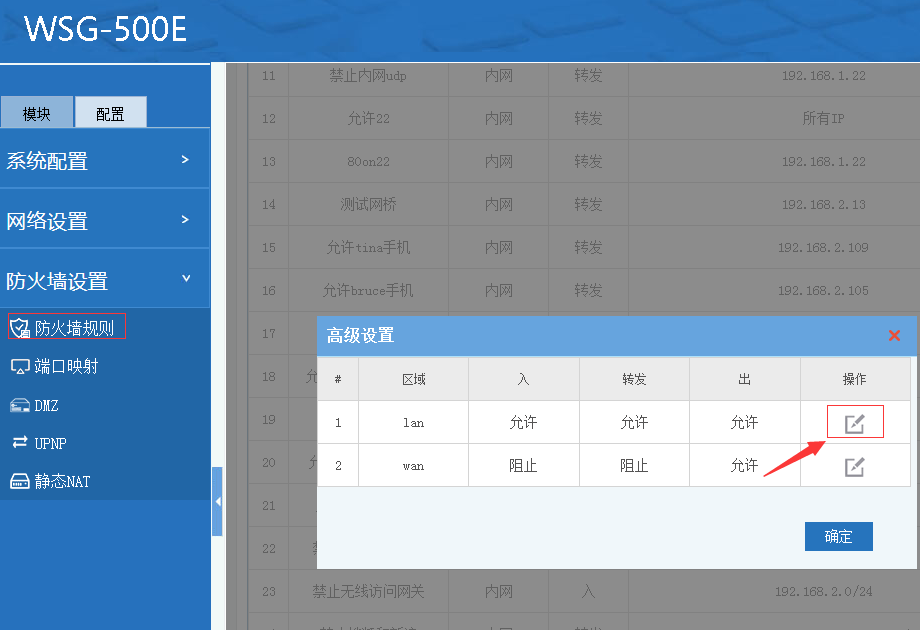Click the edit icon for lan zone
This screenshot has height=630, width=920.
pos(854,423)
